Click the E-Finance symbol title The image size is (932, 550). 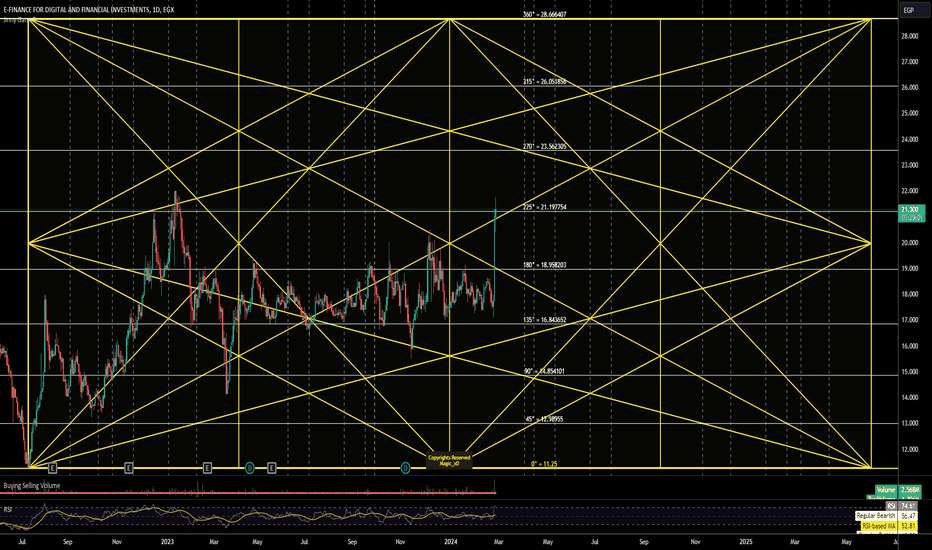coord(89,10)
